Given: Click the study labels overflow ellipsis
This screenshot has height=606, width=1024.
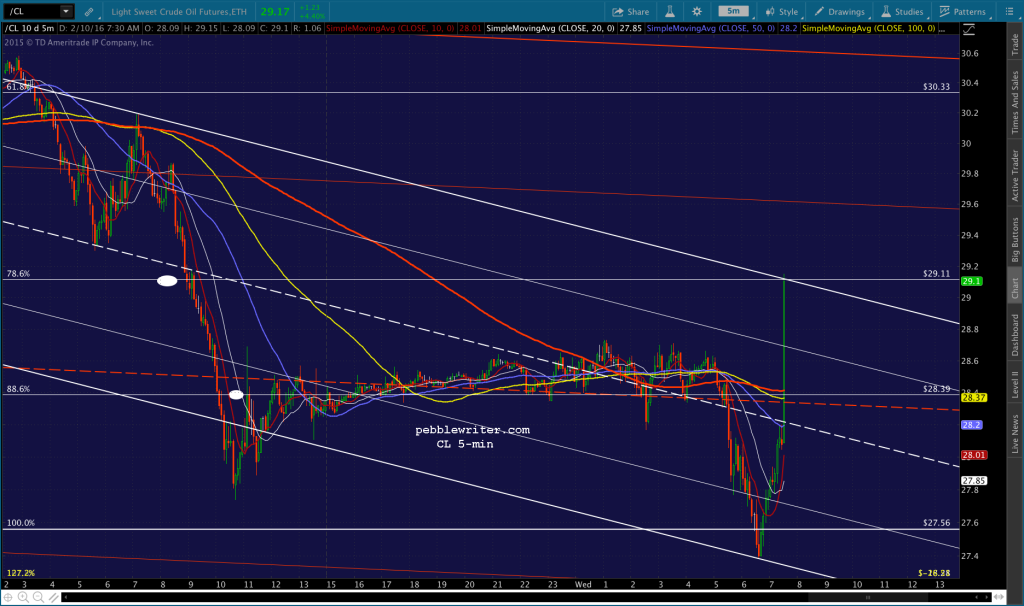Looking at the screenshot, I should (943, 29).
